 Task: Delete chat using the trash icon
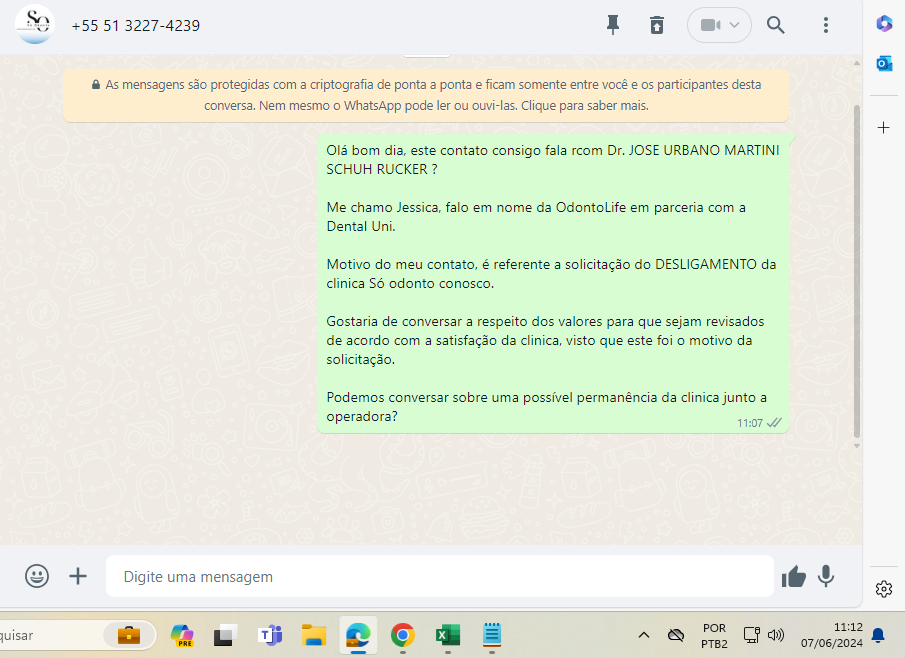pos(657,25)
